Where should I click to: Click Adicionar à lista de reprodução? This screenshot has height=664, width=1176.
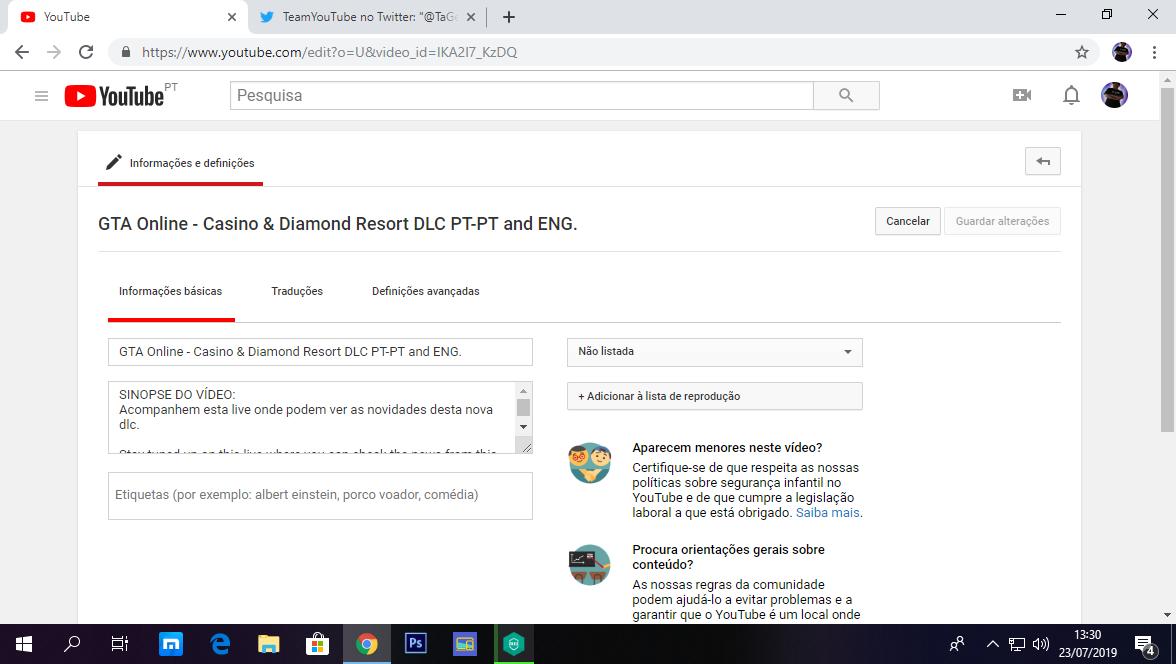715,396
